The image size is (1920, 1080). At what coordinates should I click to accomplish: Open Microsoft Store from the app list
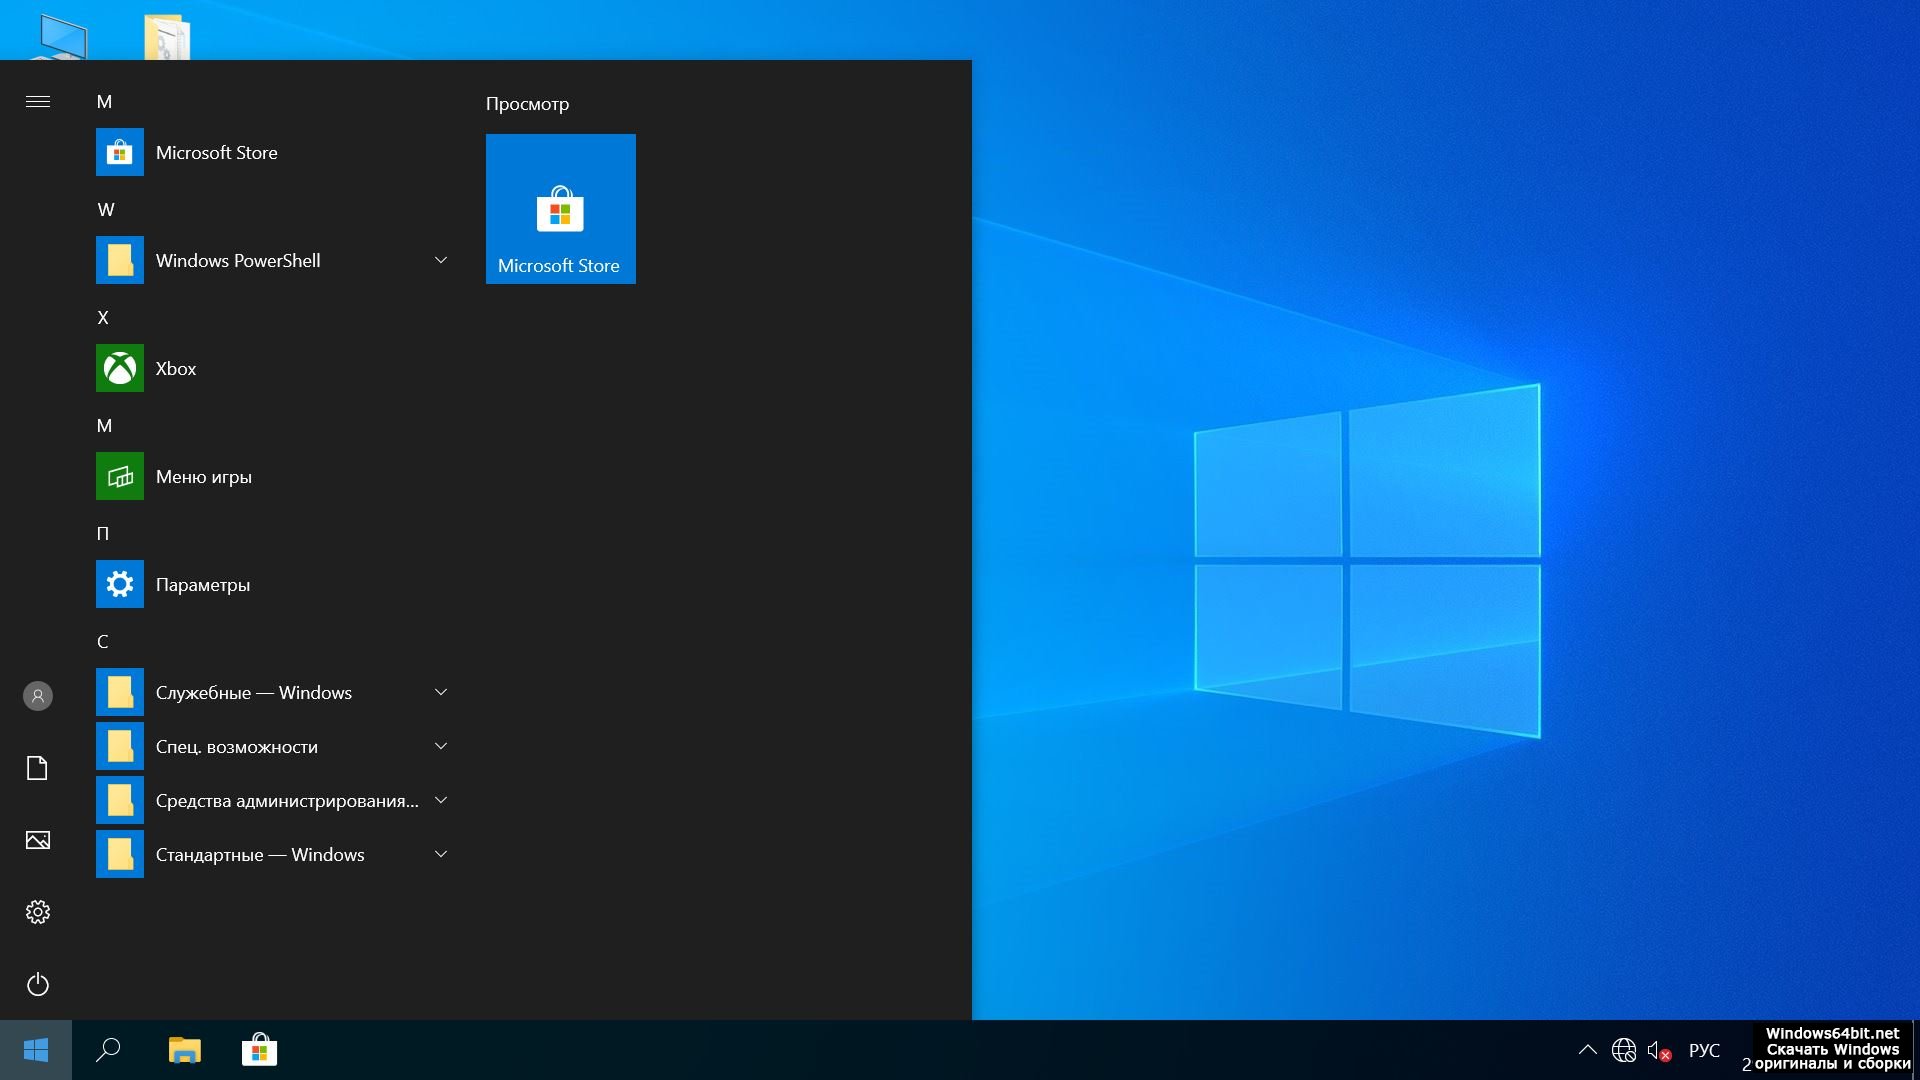pos(216,153)
